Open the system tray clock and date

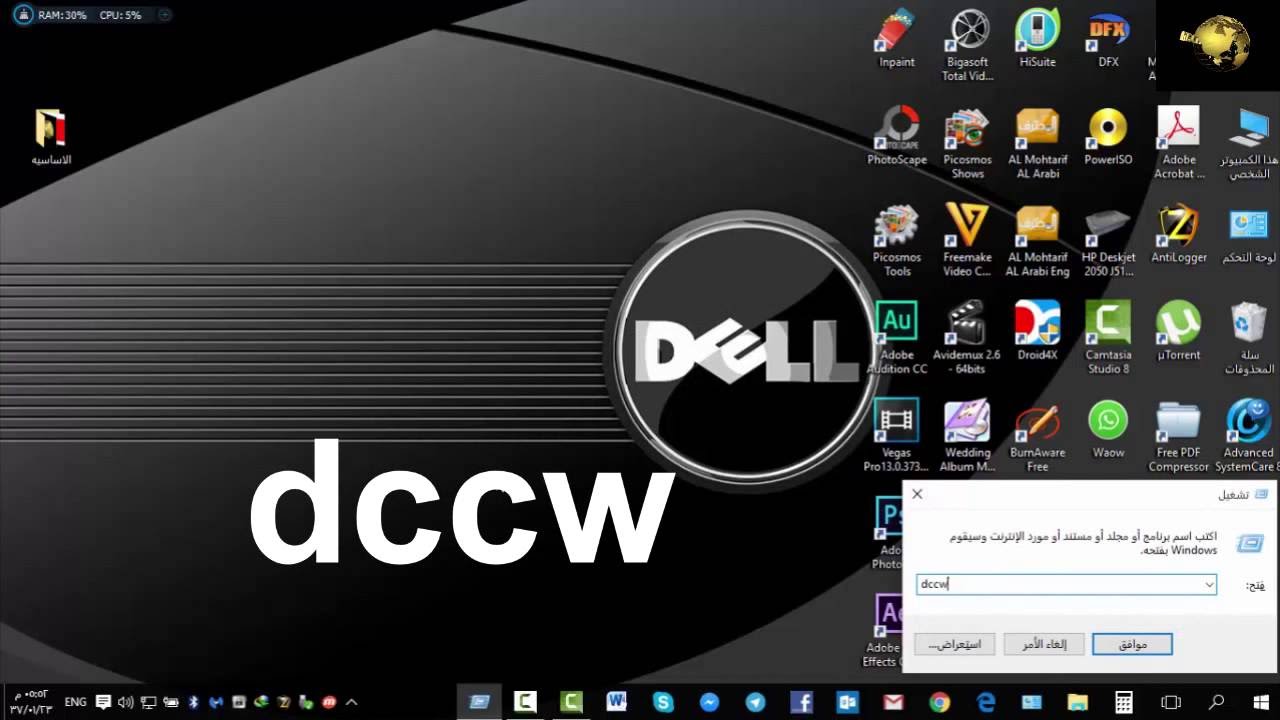coord(30,701)
